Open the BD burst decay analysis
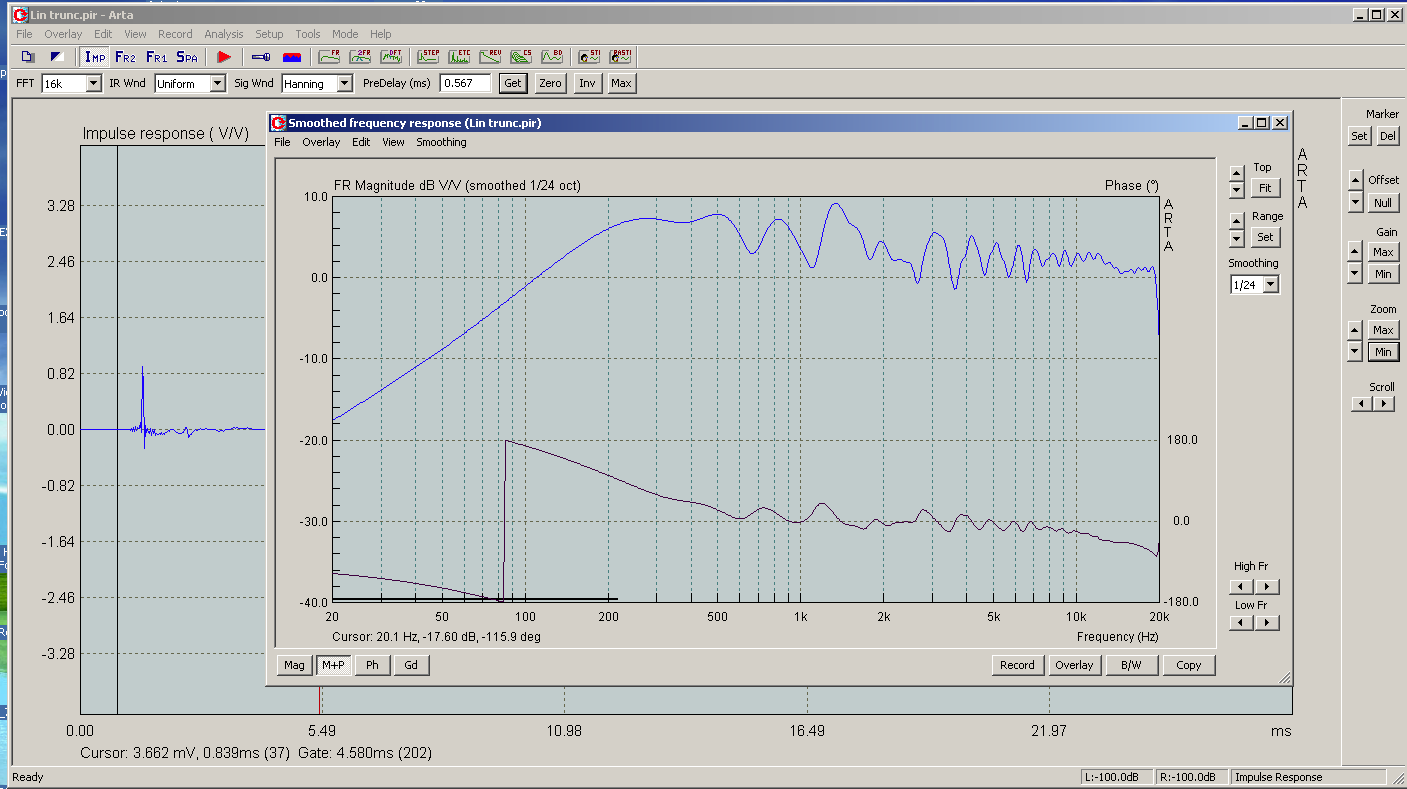 pos(552,57)
